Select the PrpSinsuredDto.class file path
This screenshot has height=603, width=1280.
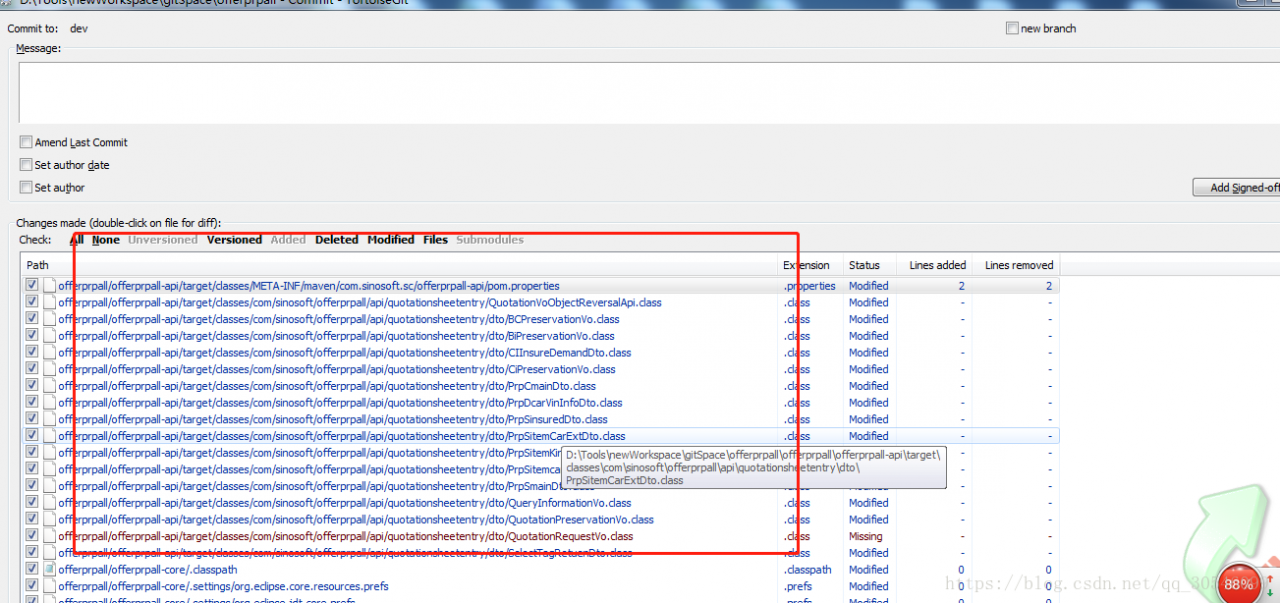[x=333, y=419]
